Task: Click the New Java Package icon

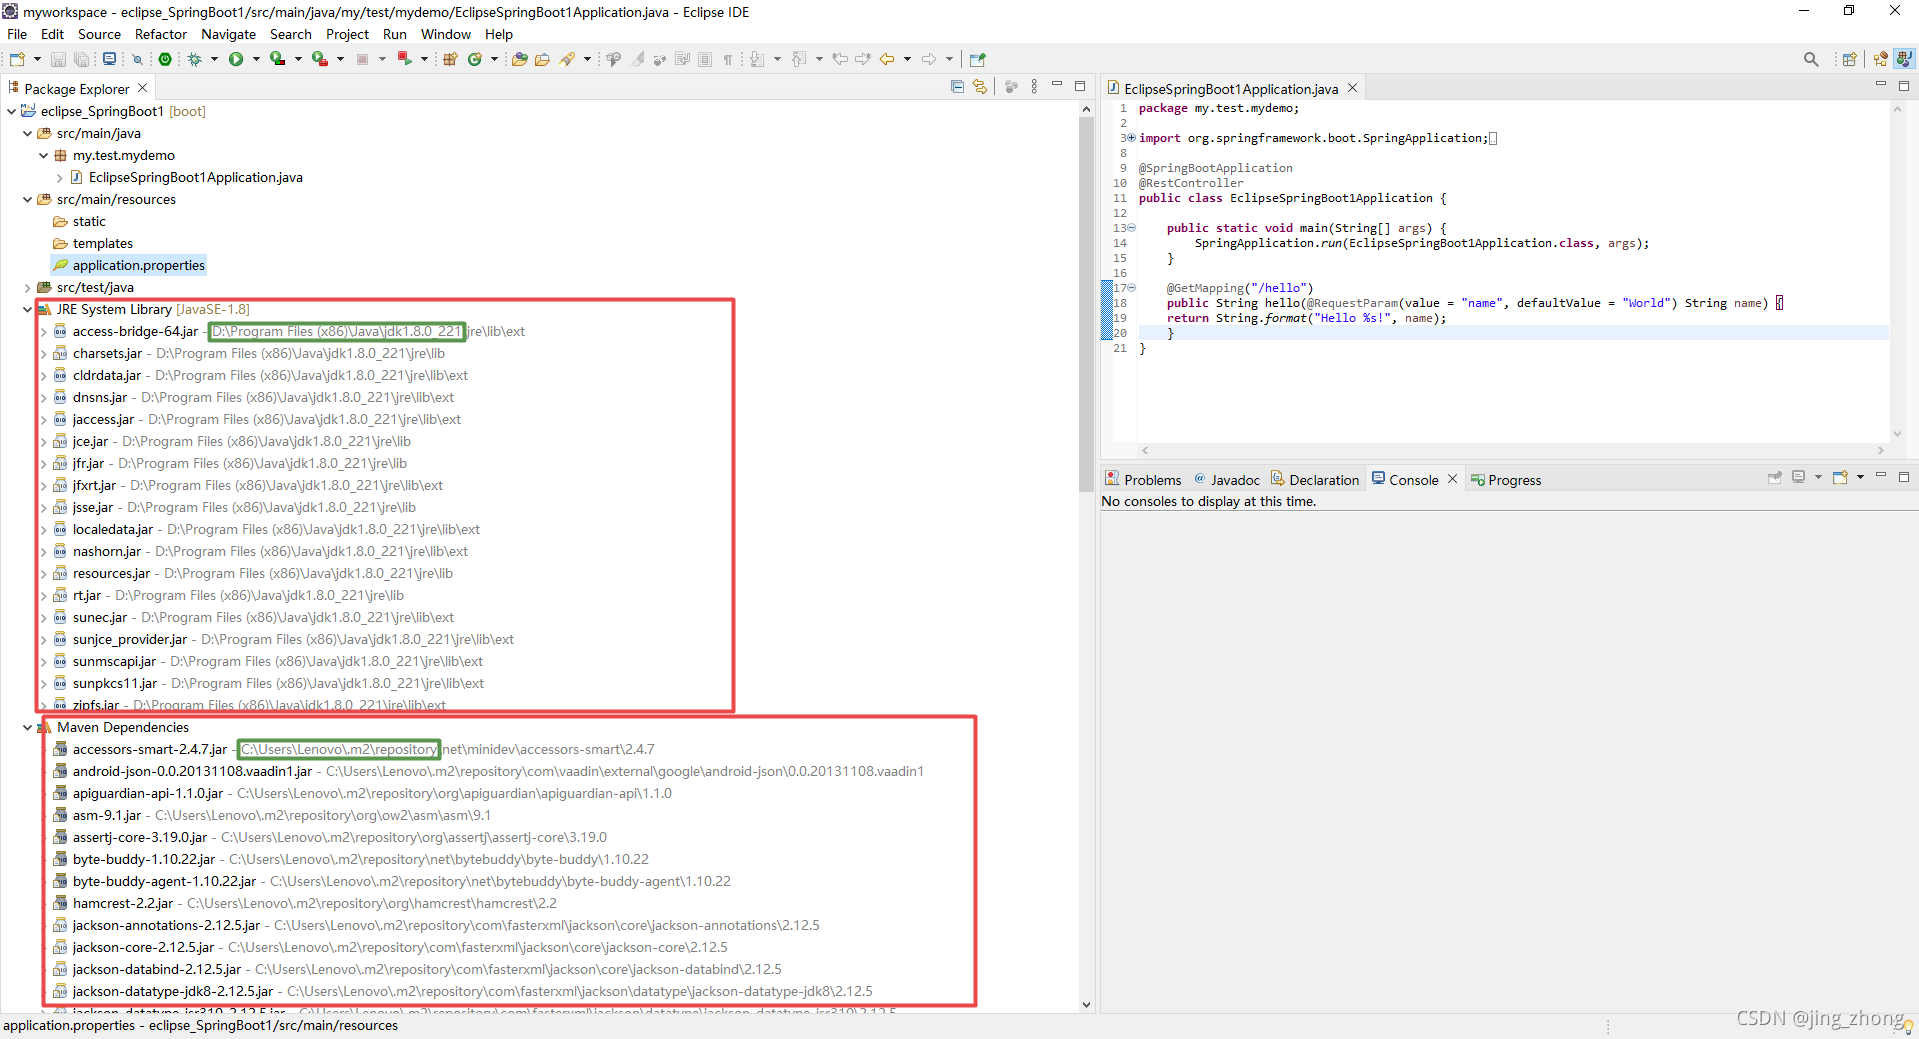Action: point(450,59)
